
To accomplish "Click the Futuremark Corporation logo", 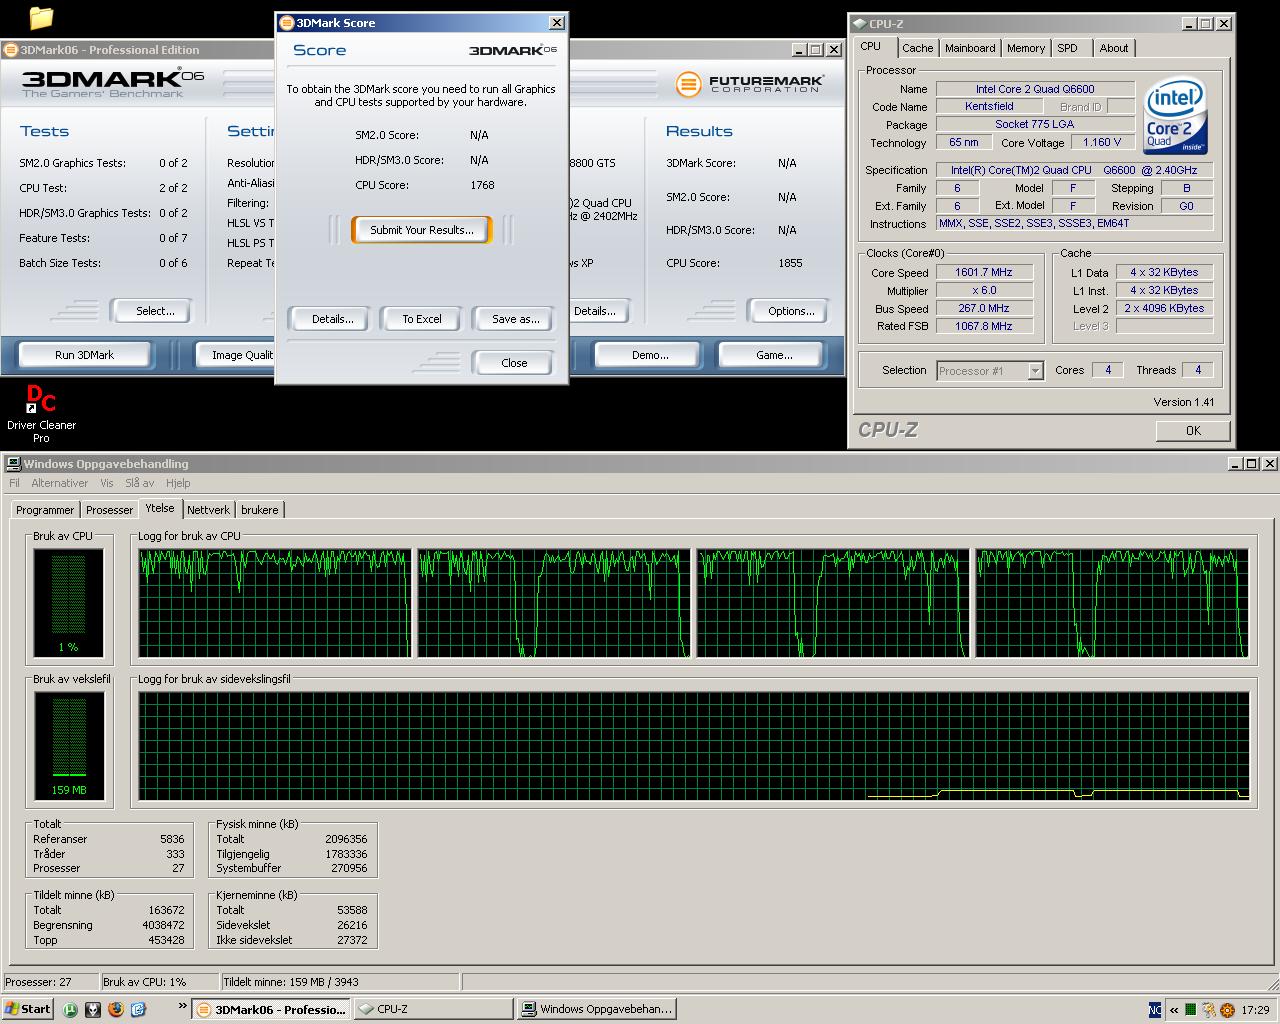I will (x=749, y=84).
